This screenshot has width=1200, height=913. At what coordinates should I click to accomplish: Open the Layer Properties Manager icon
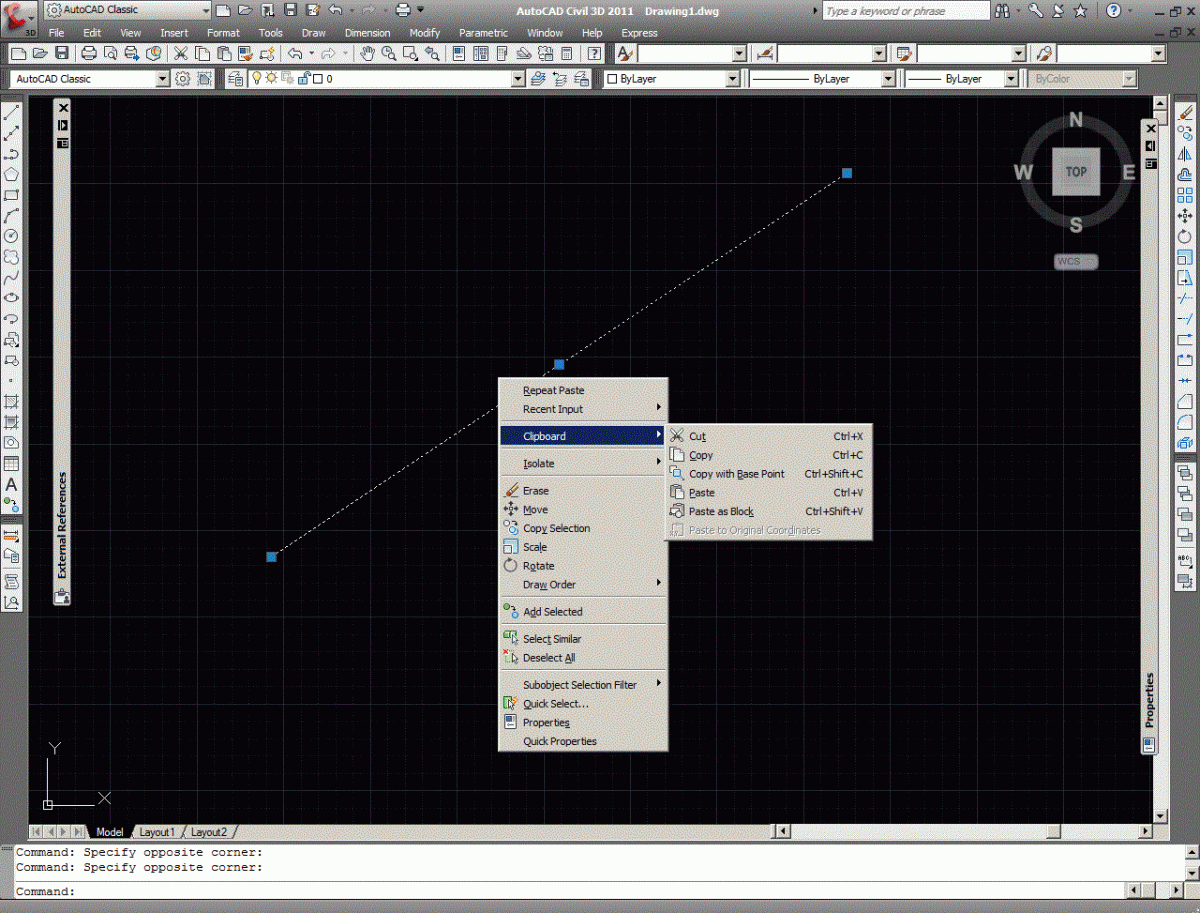point(236,78)
